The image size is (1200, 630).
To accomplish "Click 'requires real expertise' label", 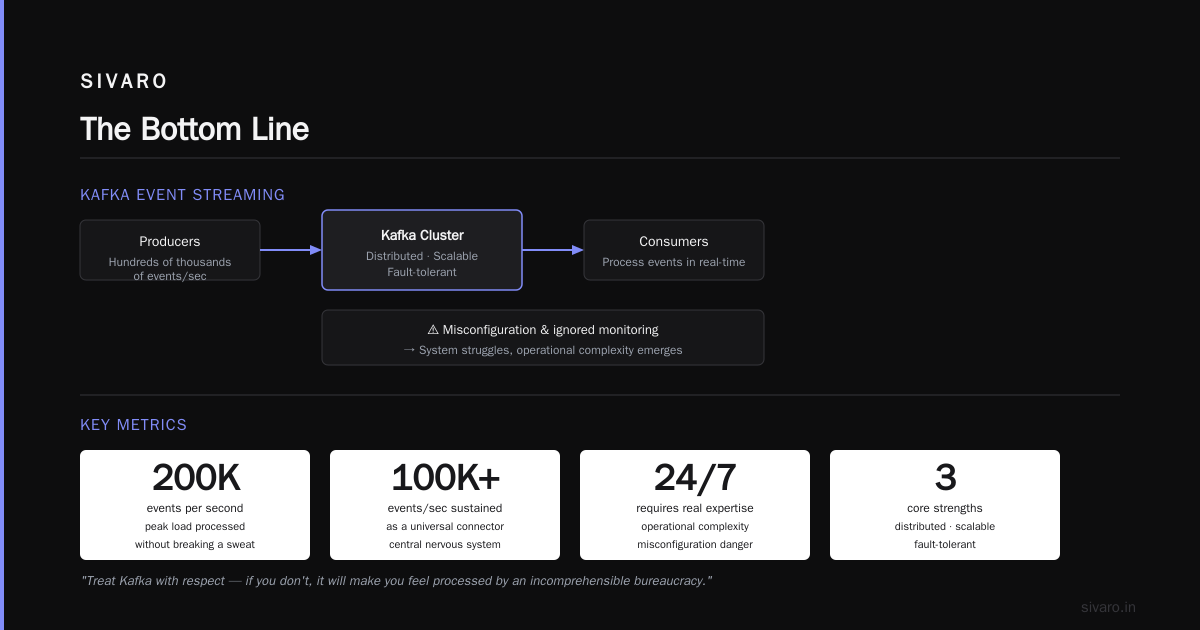I will click(x=695, y=508).
